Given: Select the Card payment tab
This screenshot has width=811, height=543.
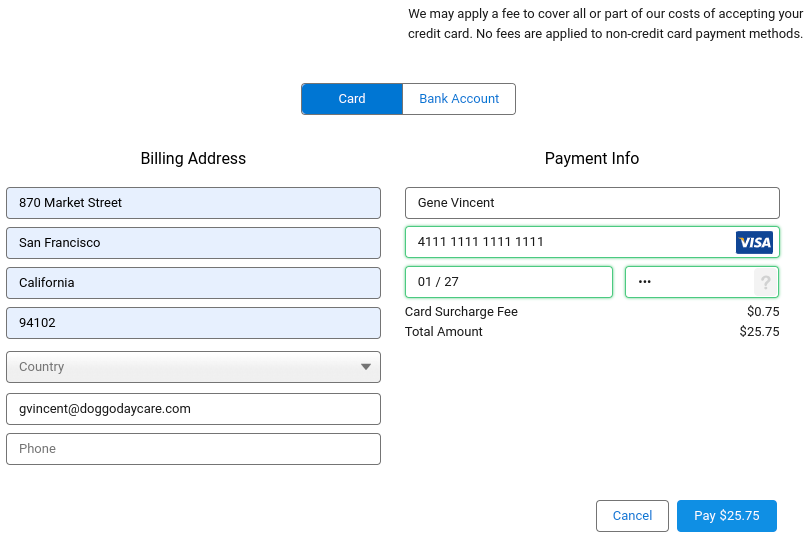Looking at the screenshot, I should point(352,99).
